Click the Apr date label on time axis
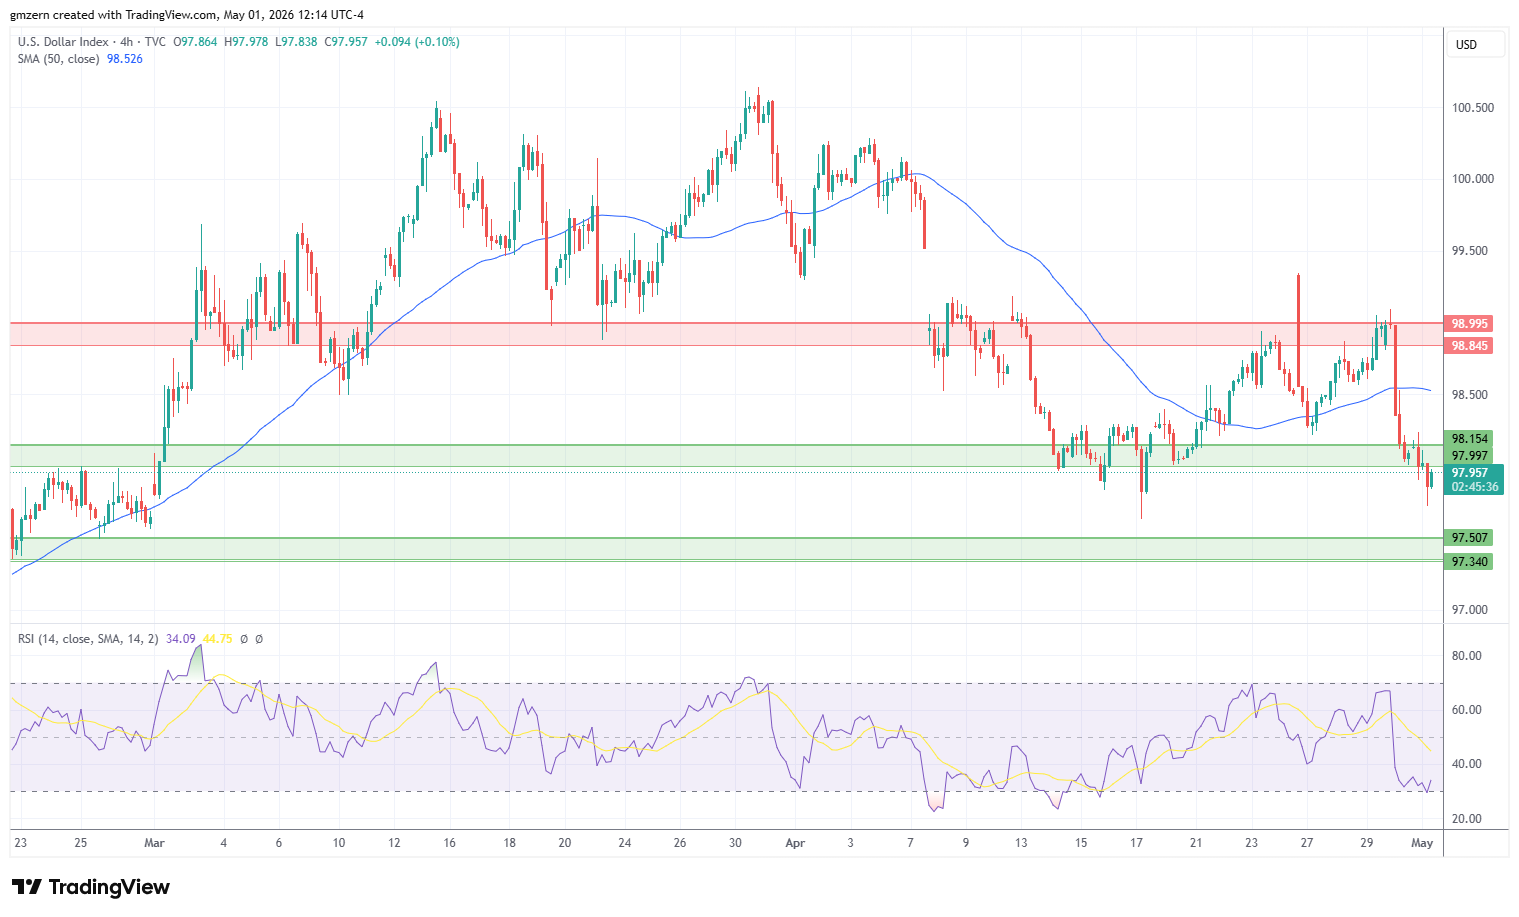This screenshot has width=1519, height=917. pos(795,843)
